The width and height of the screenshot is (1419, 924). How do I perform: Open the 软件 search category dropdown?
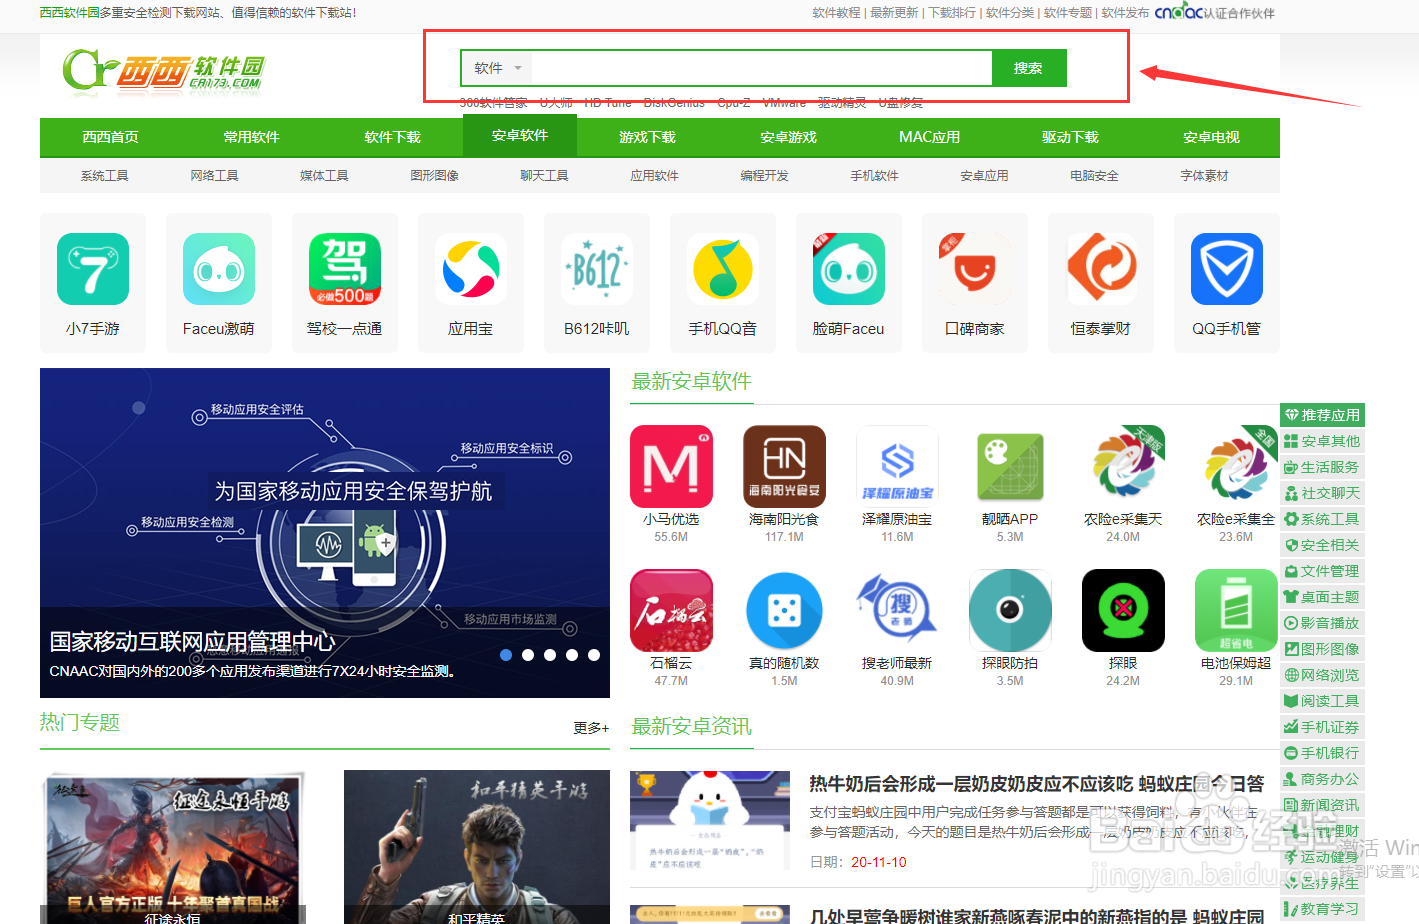coord(497,68)
